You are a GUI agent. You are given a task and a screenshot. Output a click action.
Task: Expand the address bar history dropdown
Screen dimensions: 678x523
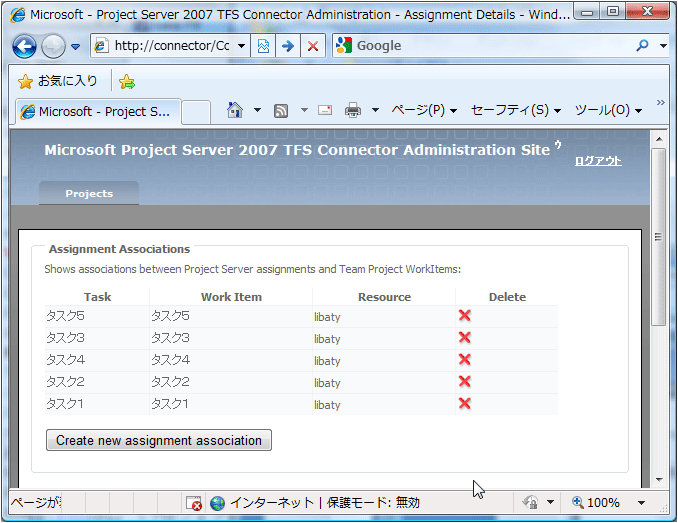(242, 45)
